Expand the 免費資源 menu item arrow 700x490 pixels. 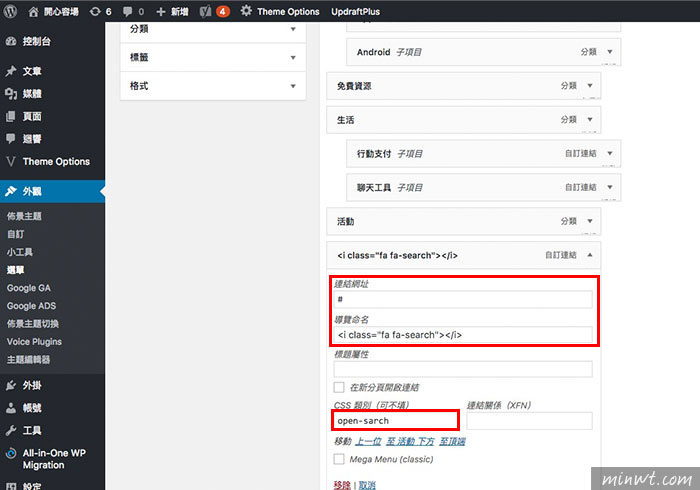coord(590,86)
